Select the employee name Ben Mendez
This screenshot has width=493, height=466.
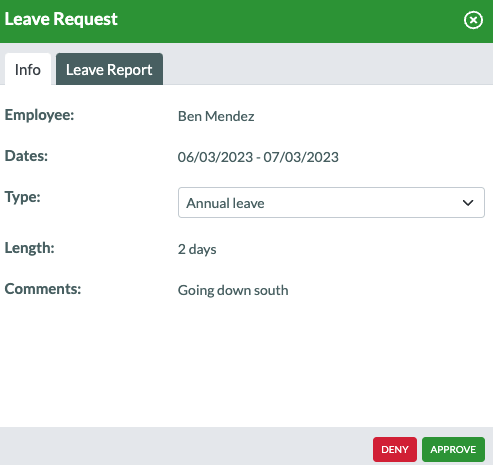(216, 116)
